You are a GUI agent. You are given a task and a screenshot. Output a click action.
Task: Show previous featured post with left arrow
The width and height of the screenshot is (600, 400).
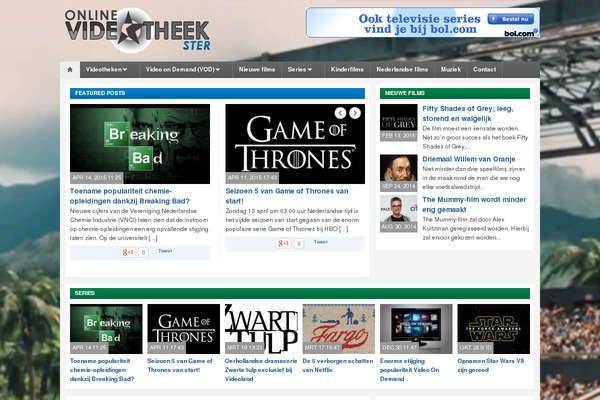pyautogui.click(x=340, y=113)
